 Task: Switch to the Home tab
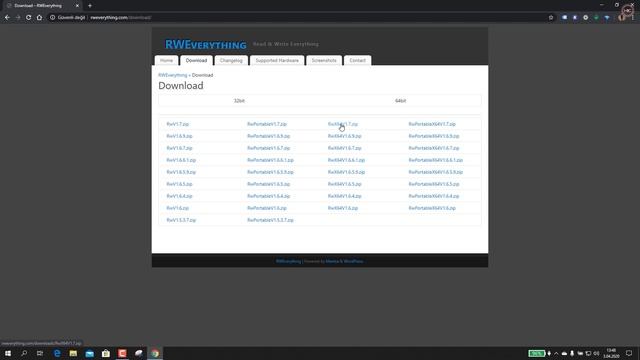(x=166, y=60)
